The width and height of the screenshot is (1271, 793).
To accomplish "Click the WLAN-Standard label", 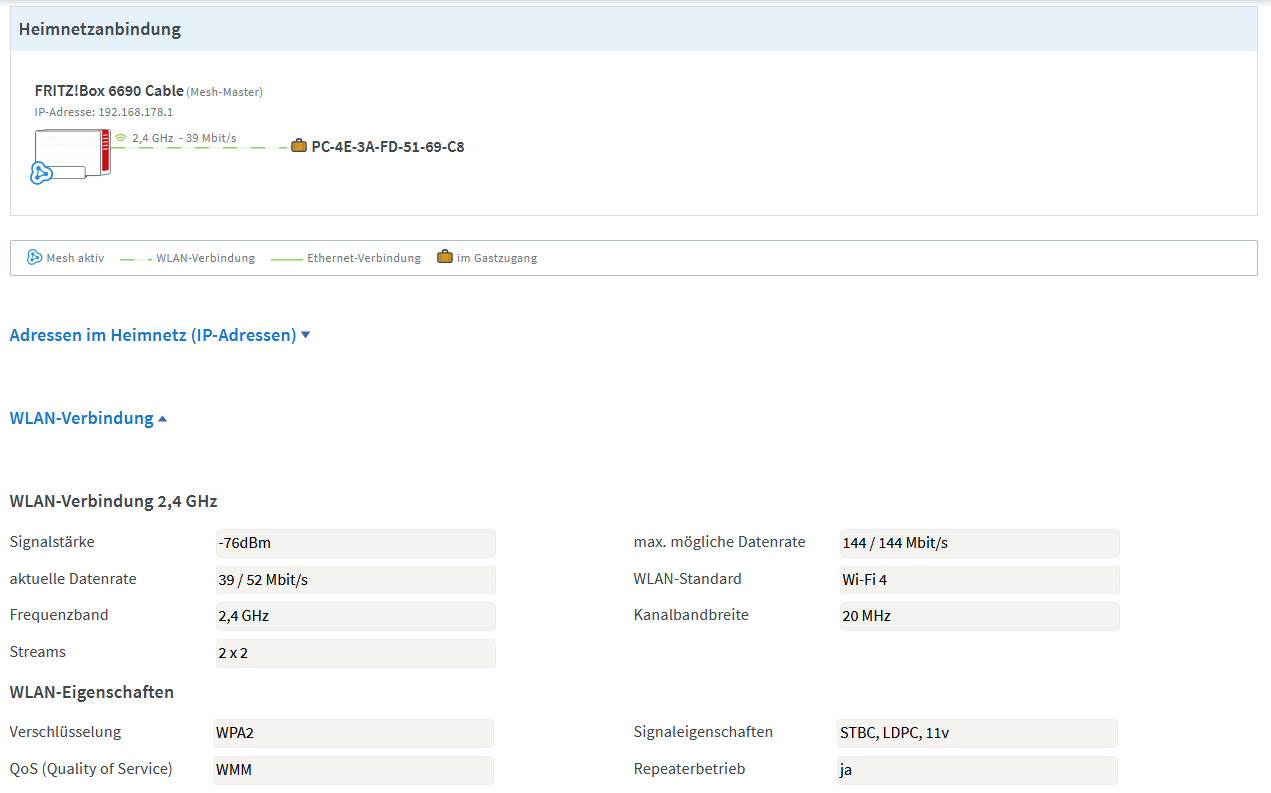I will 687,579.
